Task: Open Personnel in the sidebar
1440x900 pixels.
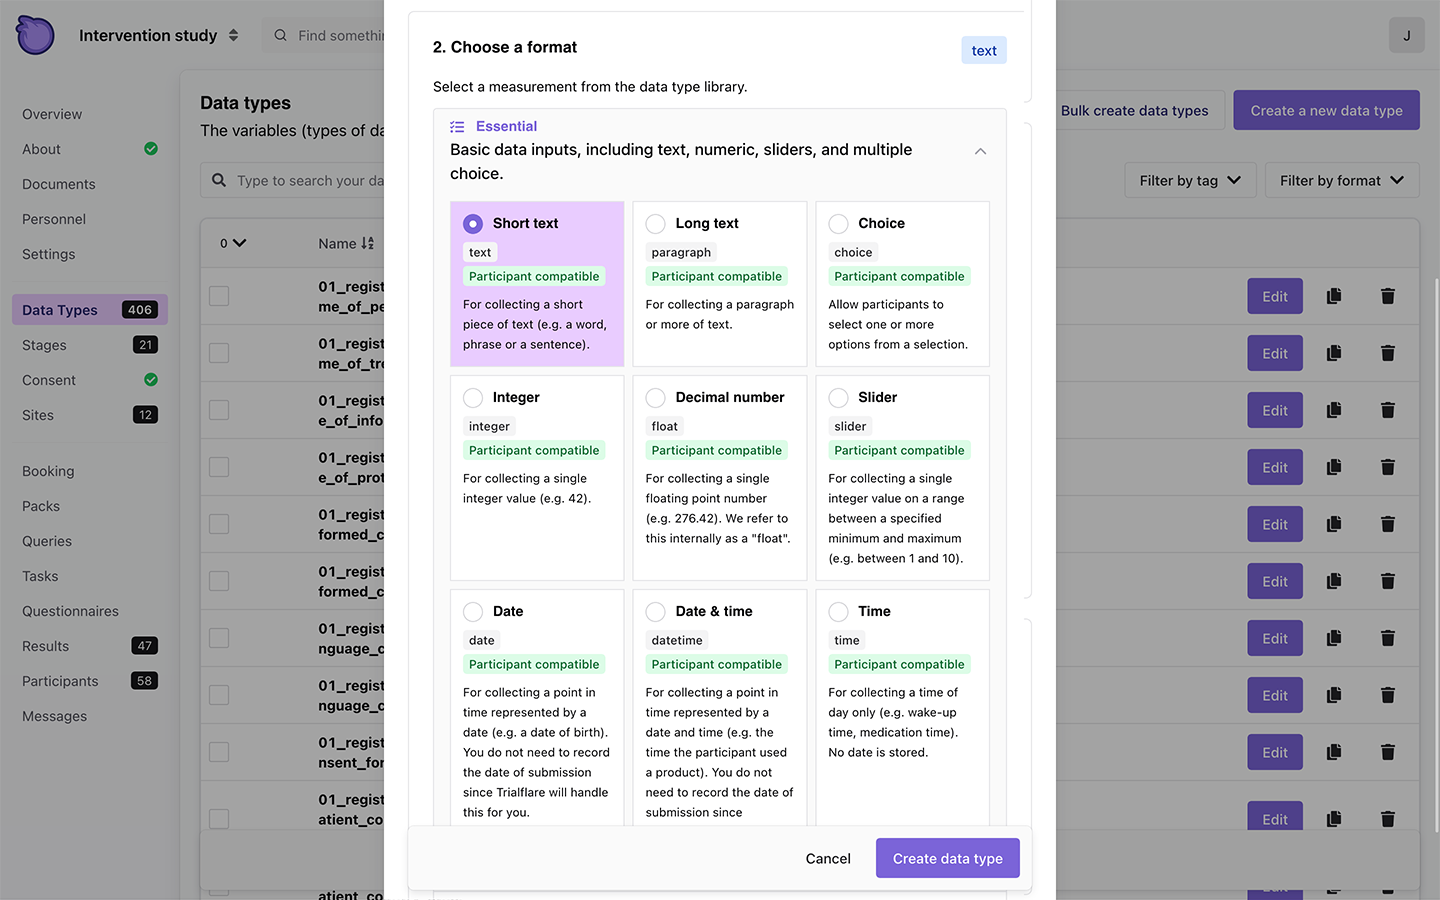Action: [54, 219]
